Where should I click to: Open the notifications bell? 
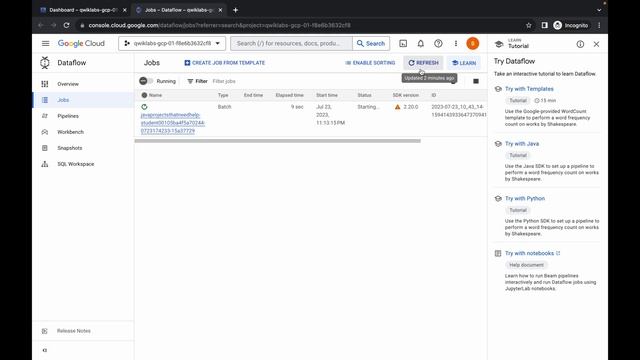(420, 43)
